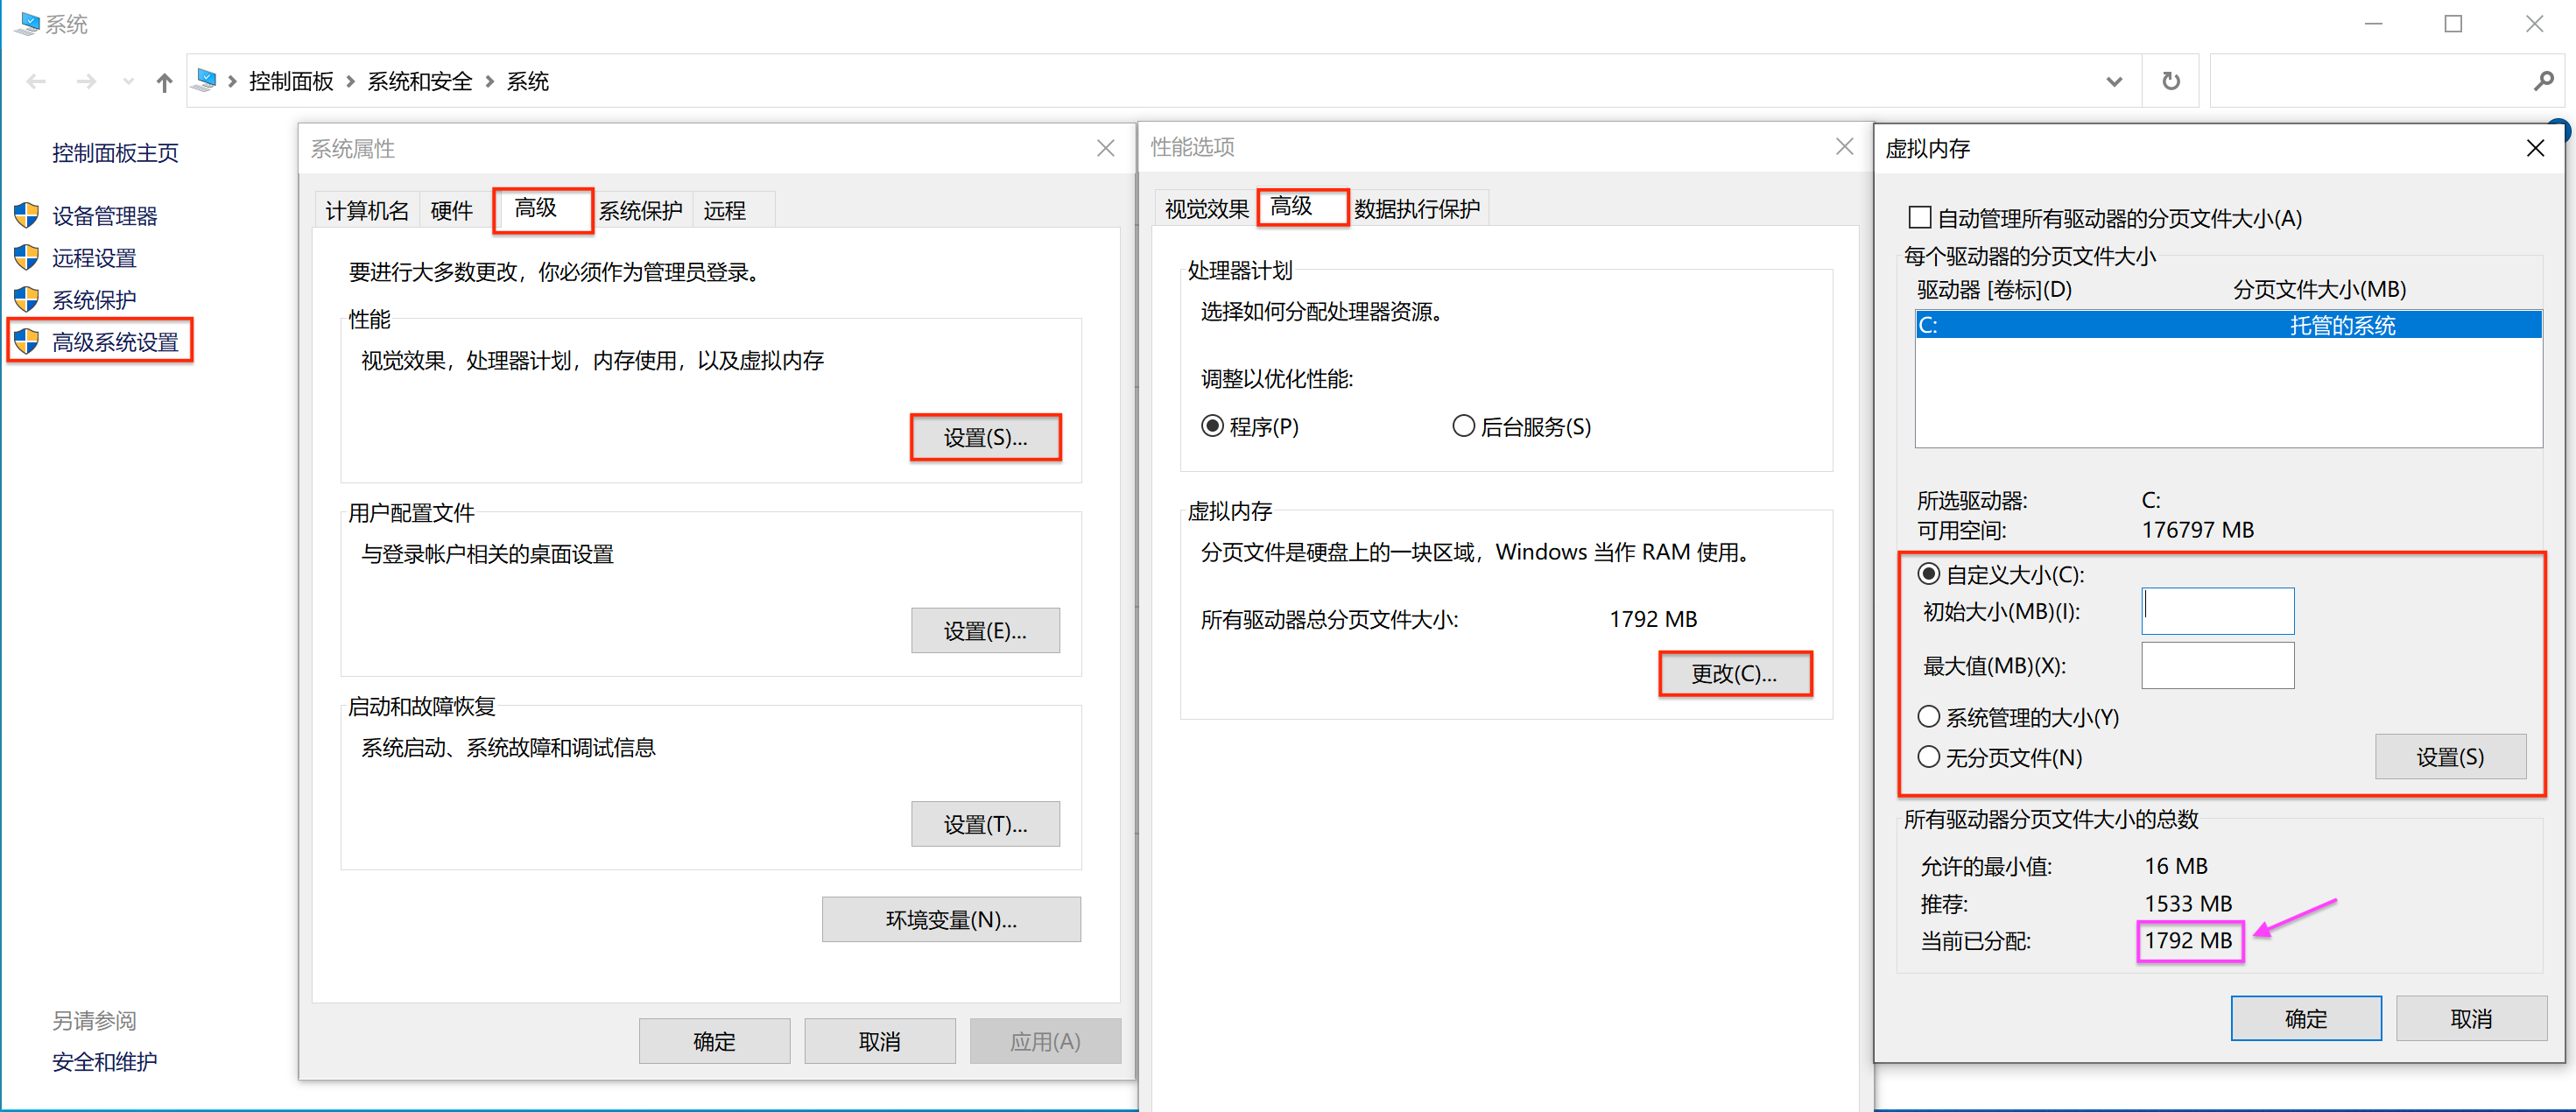Switch to the Visual Effects tab (视觉效果)
The image size is (2576, 1112).
1205,209
